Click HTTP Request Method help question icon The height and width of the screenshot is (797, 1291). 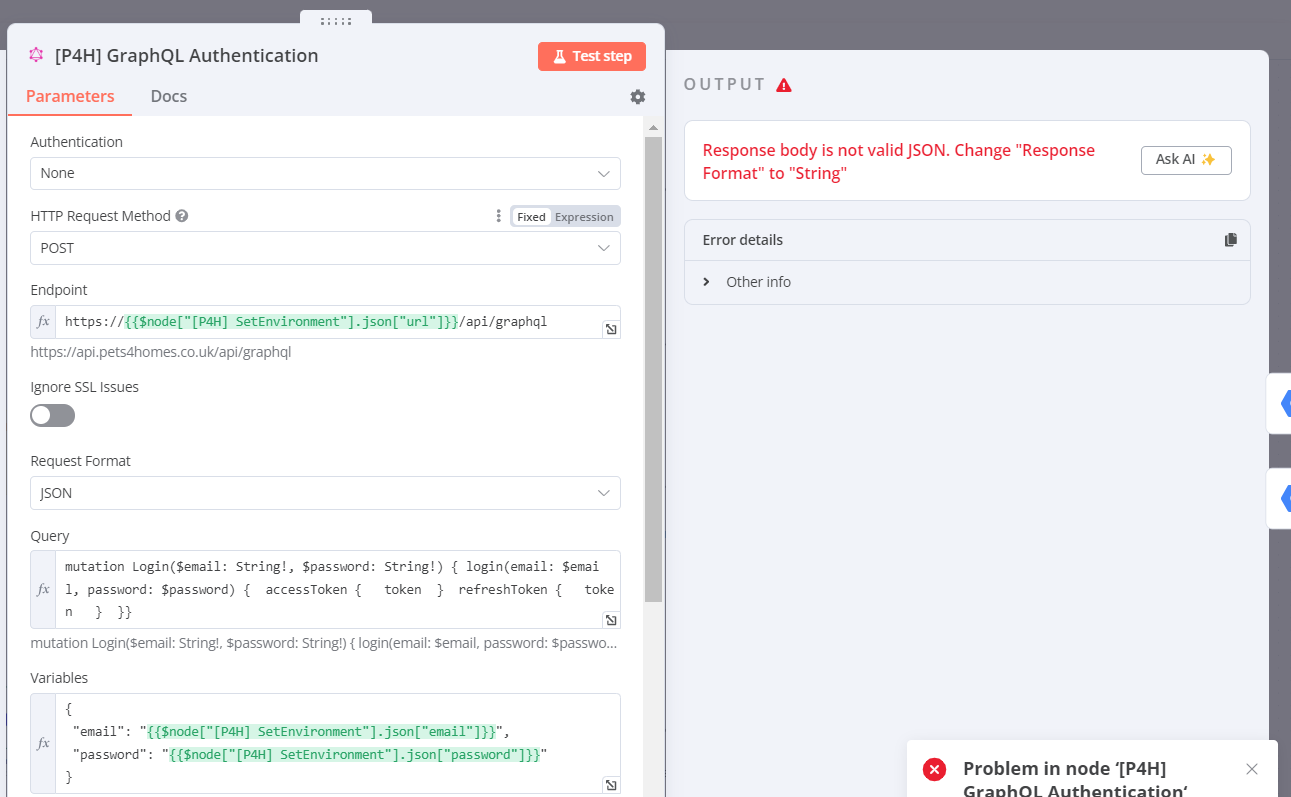click(182, 216)
